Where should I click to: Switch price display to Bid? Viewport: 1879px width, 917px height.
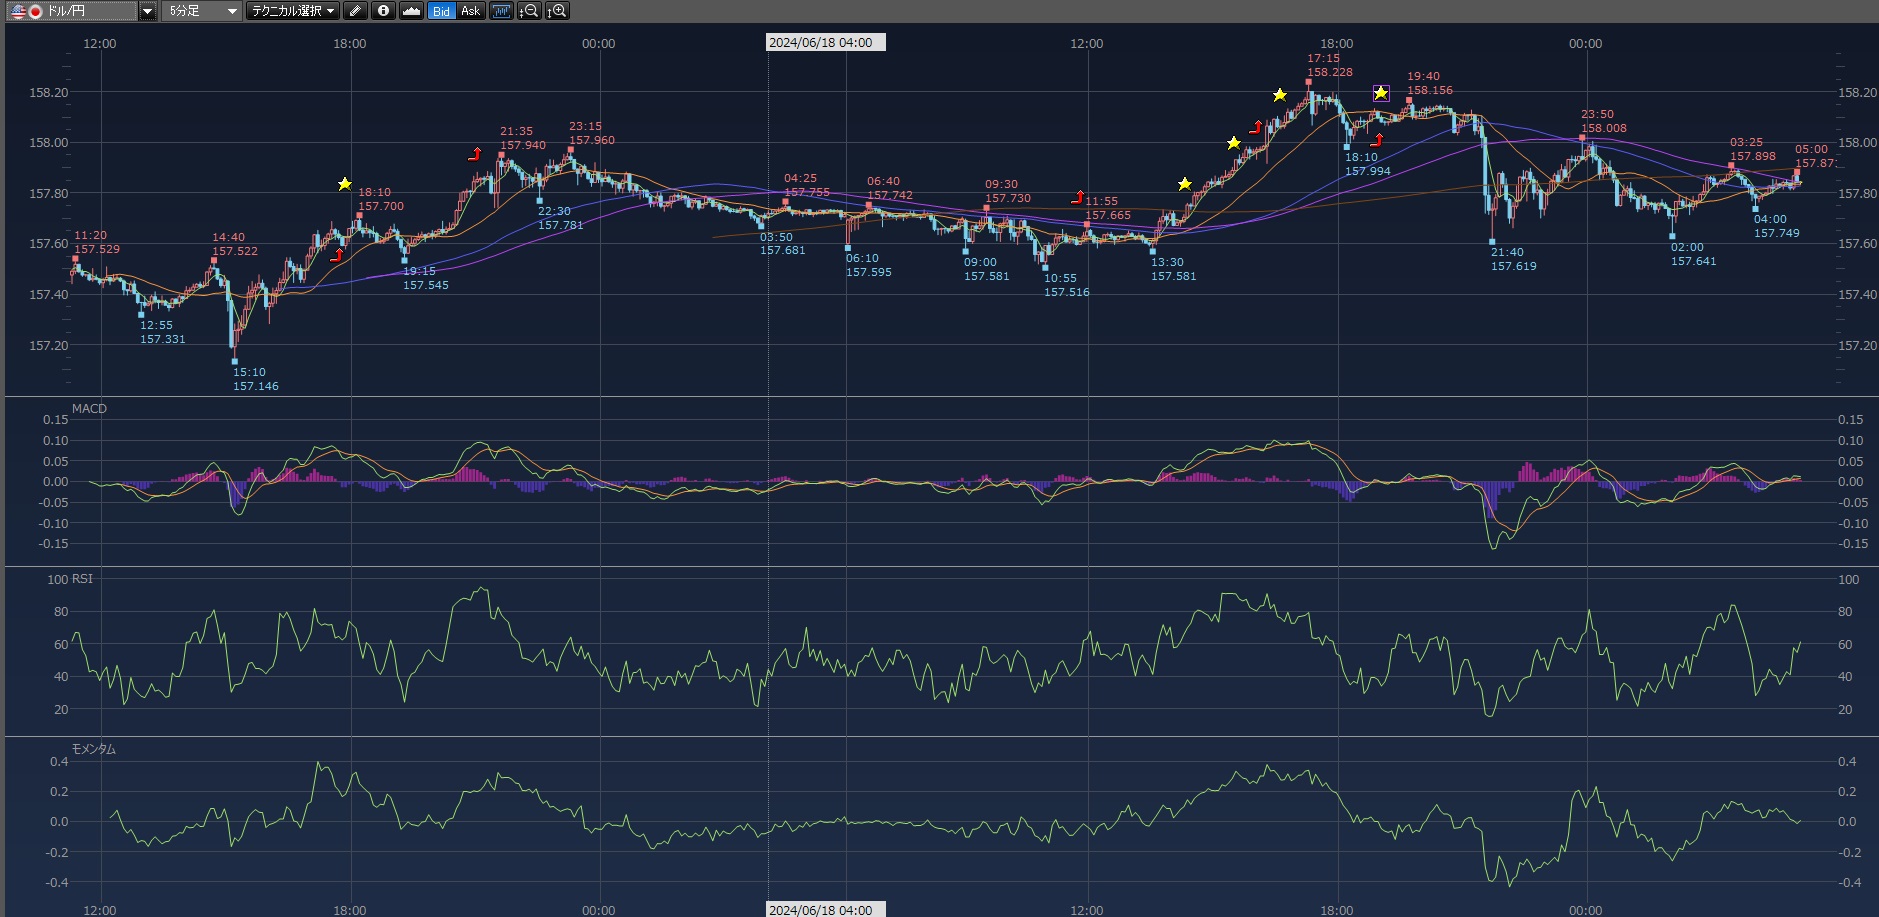click(x=441, y=11)
